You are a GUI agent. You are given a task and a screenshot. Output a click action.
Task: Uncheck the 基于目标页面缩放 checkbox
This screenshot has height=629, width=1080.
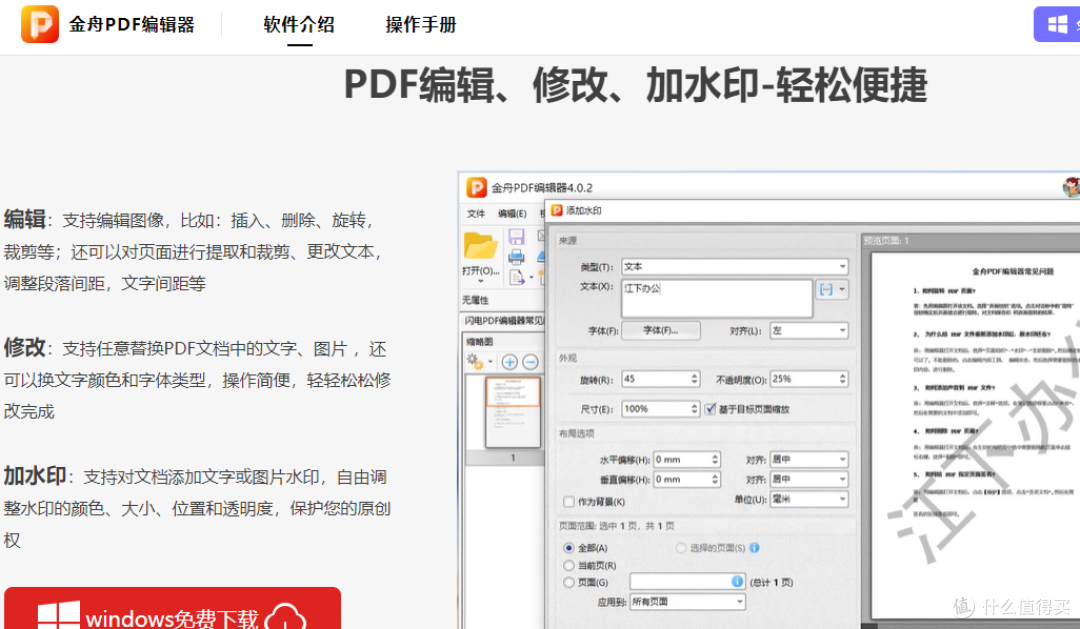pos(710,409)
